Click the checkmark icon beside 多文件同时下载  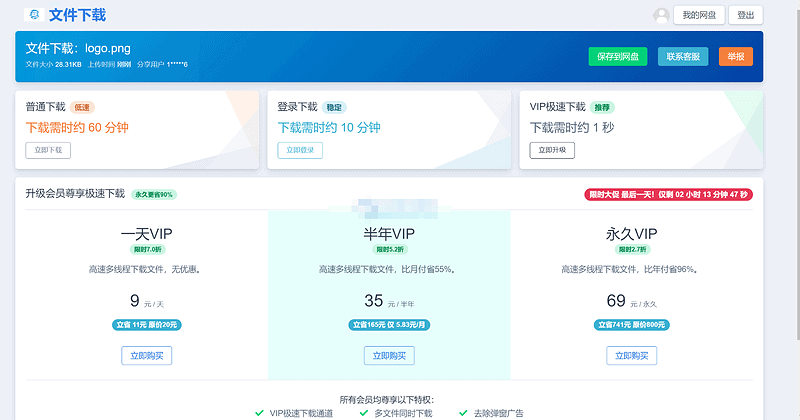pos(363,412)
